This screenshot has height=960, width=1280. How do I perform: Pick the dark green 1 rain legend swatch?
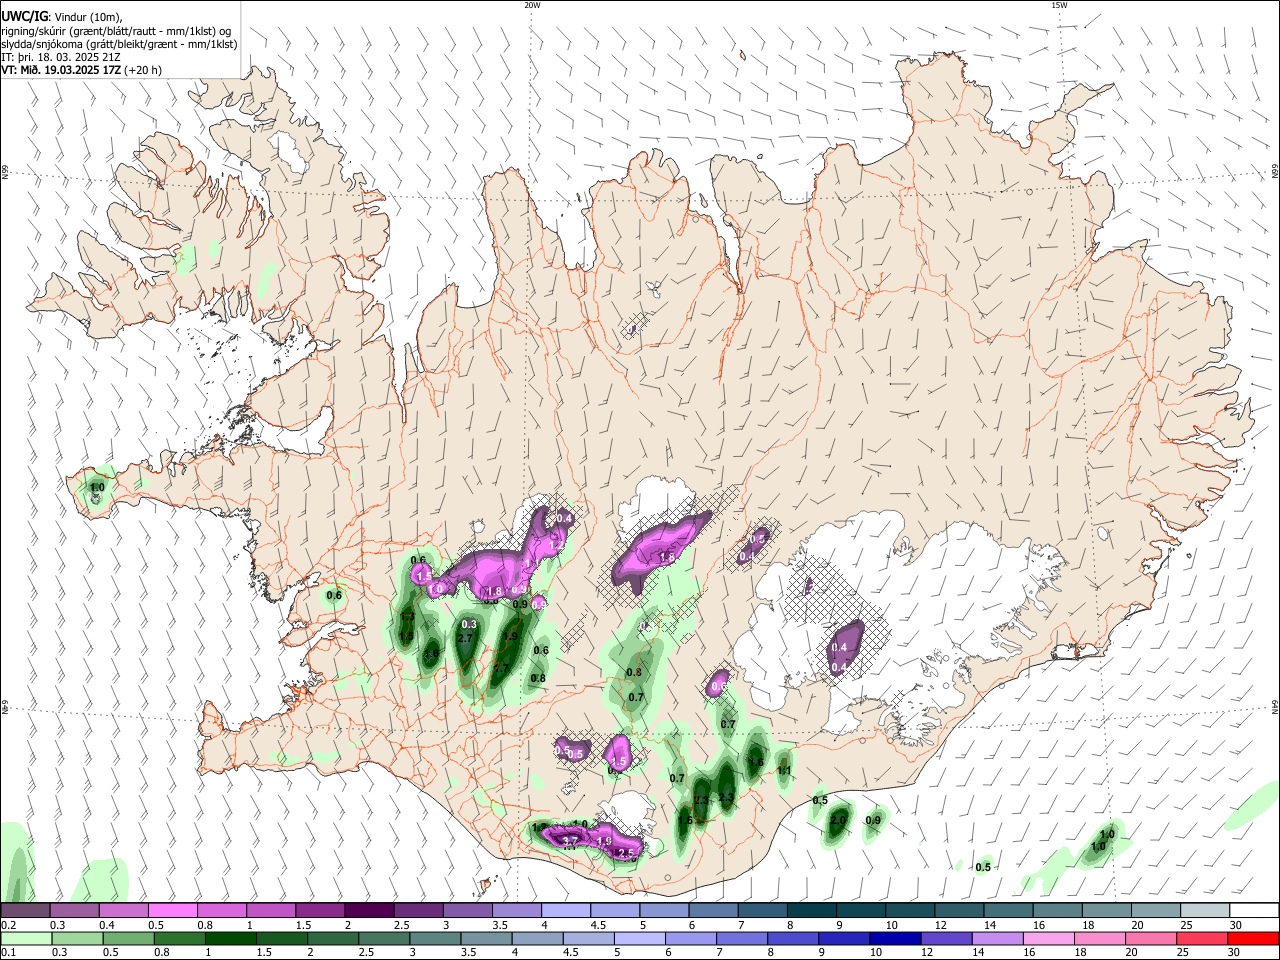231,938
